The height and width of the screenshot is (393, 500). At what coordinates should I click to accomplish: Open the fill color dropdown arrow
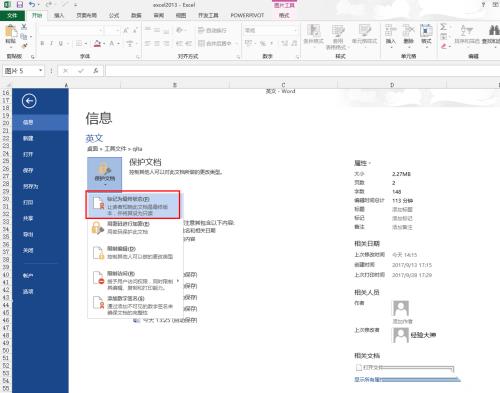pos(104,44)
